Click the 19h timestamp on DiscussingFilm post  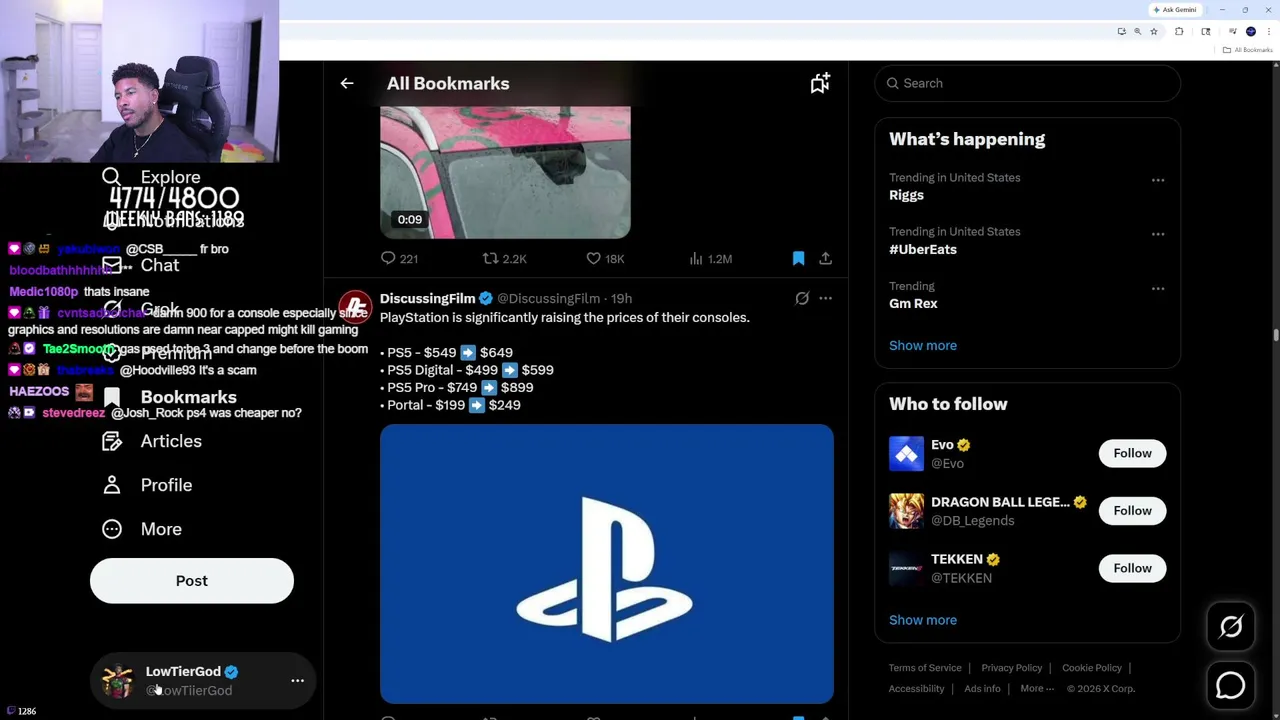pyautogui.click(x=621, y=298)
